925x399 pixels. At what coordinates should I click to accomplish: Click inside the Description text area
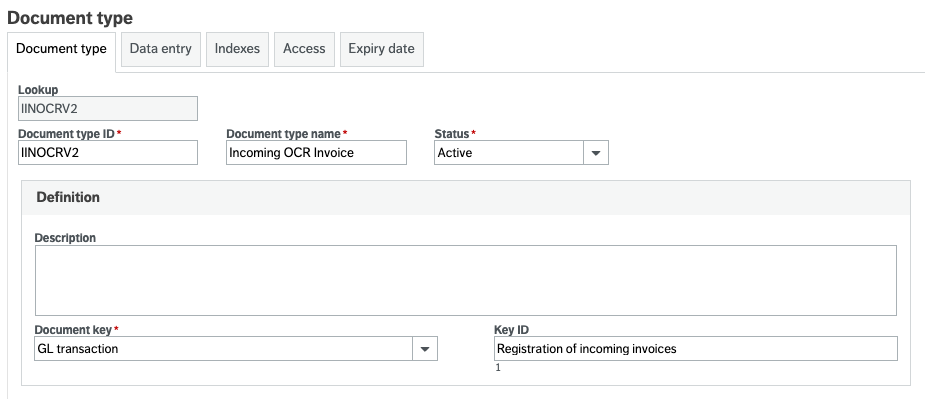tap(465, 280)
